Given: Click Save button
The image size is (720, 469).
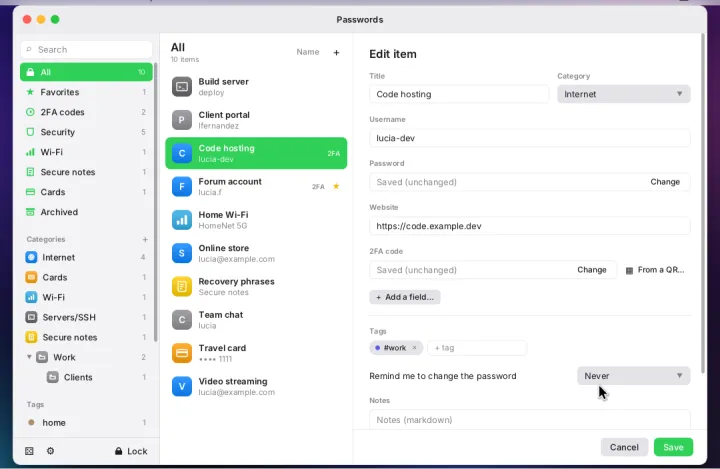Looking at the screenshot, I should click(673, 447).
